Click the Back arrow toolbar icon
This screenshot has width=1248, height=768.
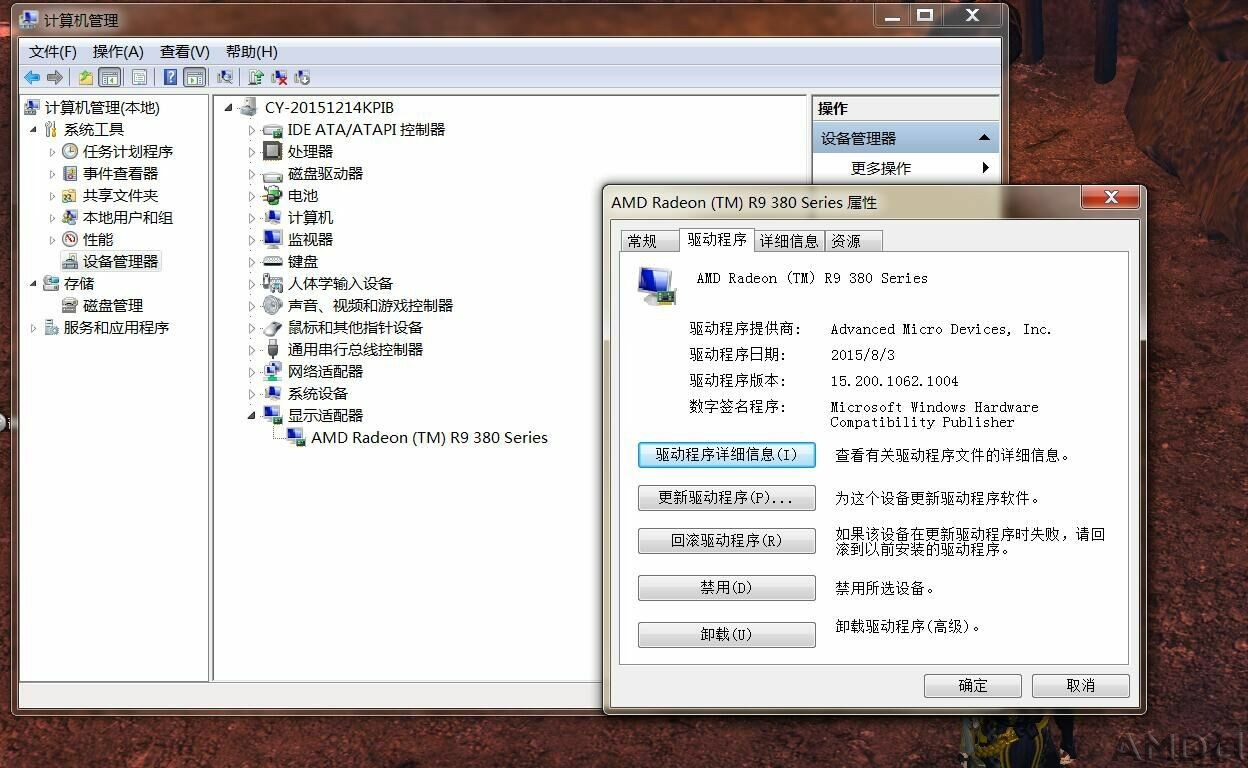point(32,77)
